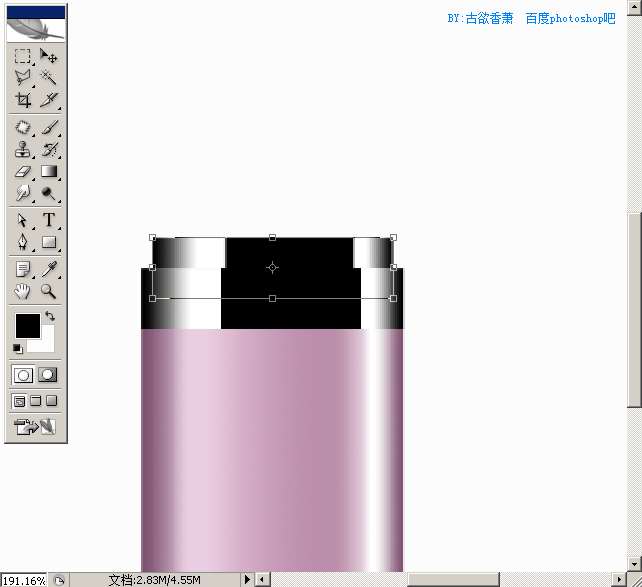Select the Hand tool
642x587 pixels.
[22, 291]
